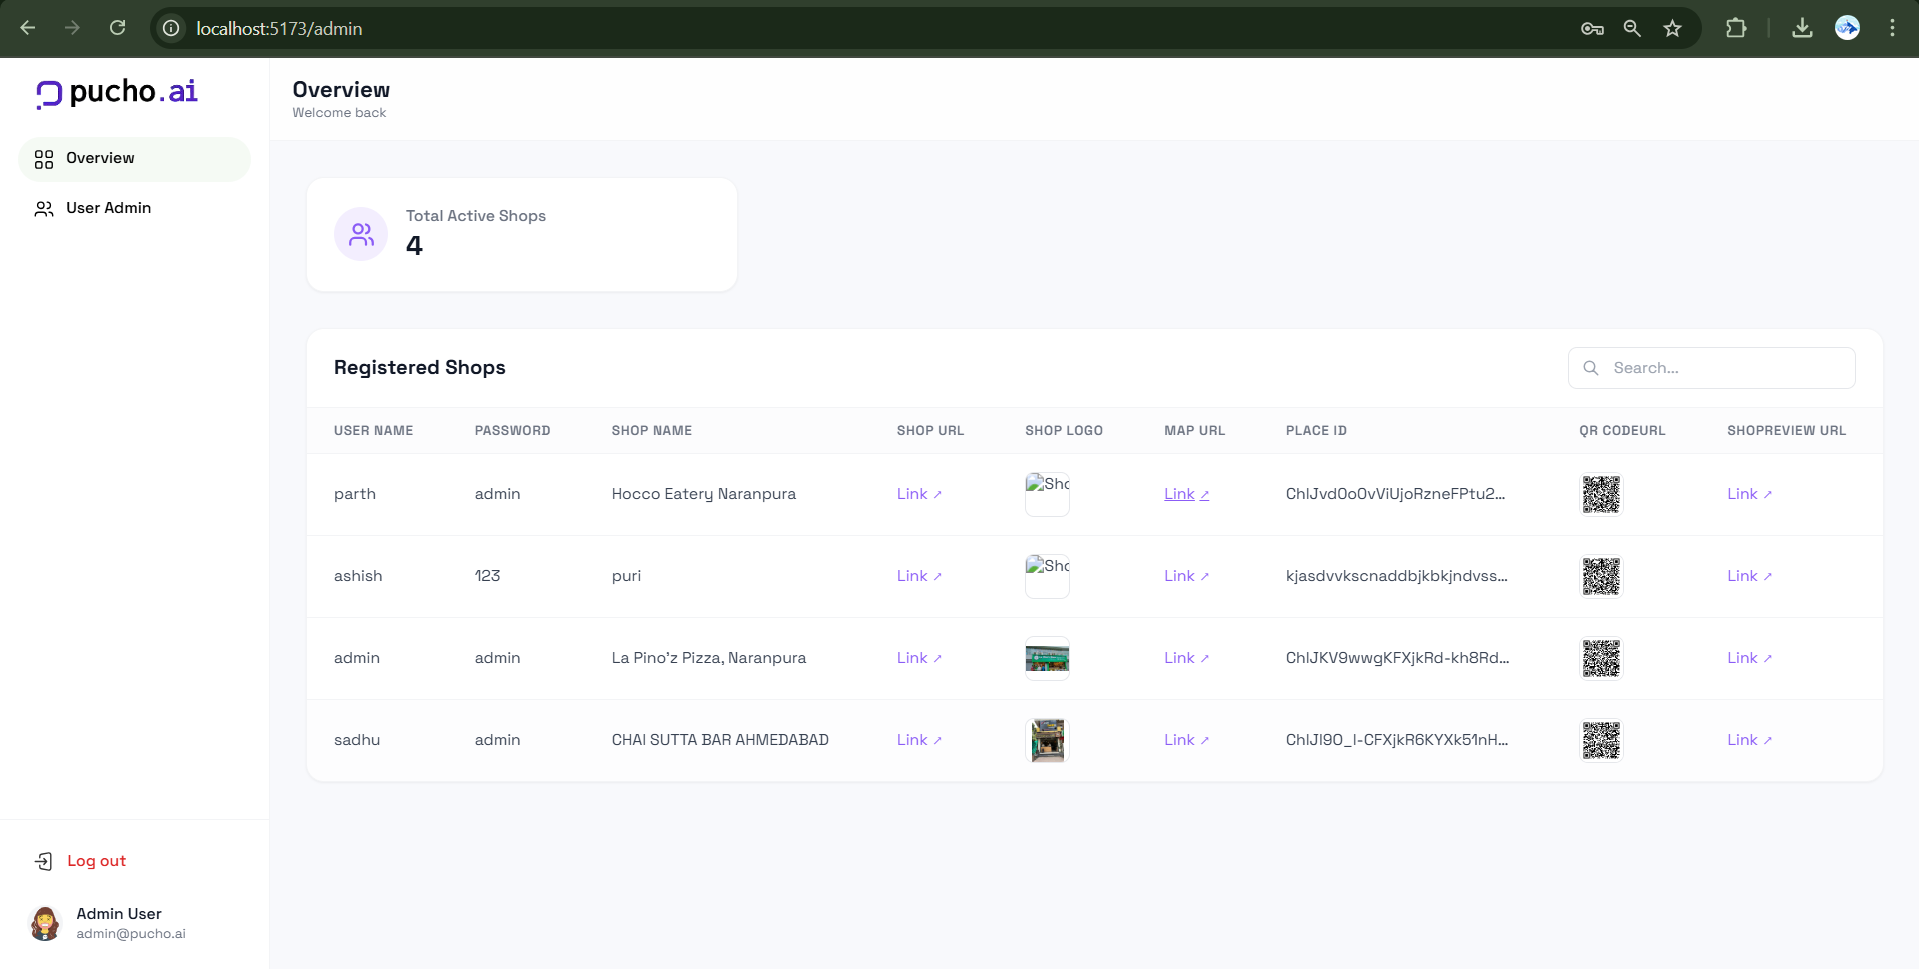This screenshot has width=1919, height=969.
Task: Bookmark this page with star icon
Action: click(1672, 28)
